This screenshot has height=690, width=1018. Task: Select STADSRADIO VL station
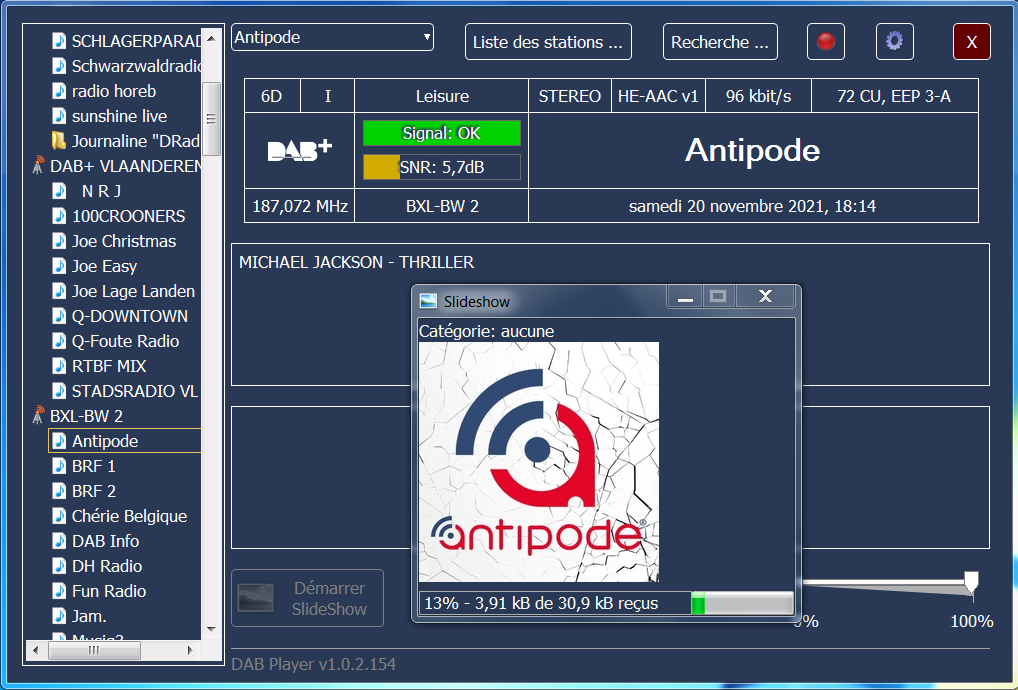tap(135, 391)
